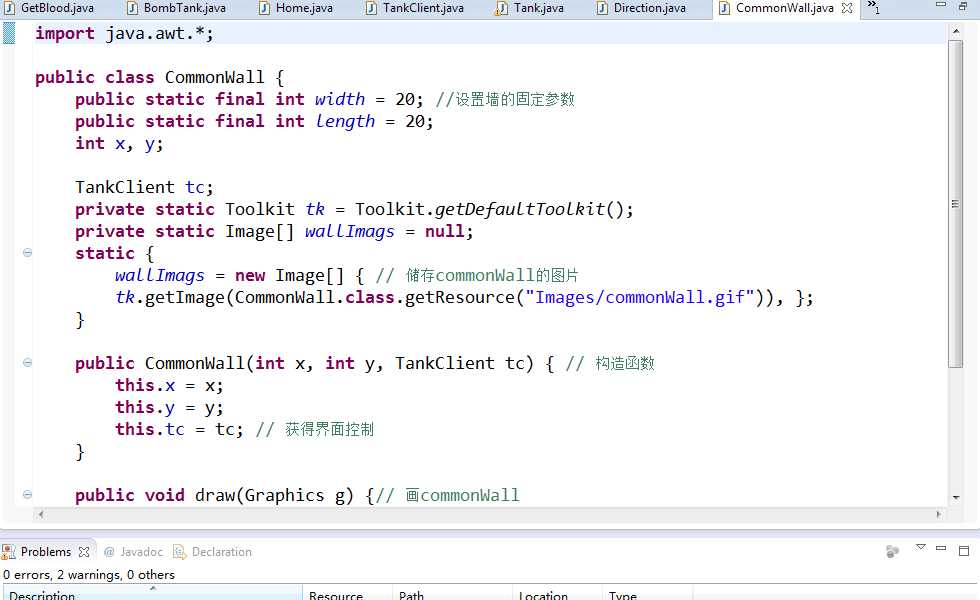The height and width of the screenshot is (600, 980).
Task: Minimize the editor area
Action: click(x=941, y=5)
